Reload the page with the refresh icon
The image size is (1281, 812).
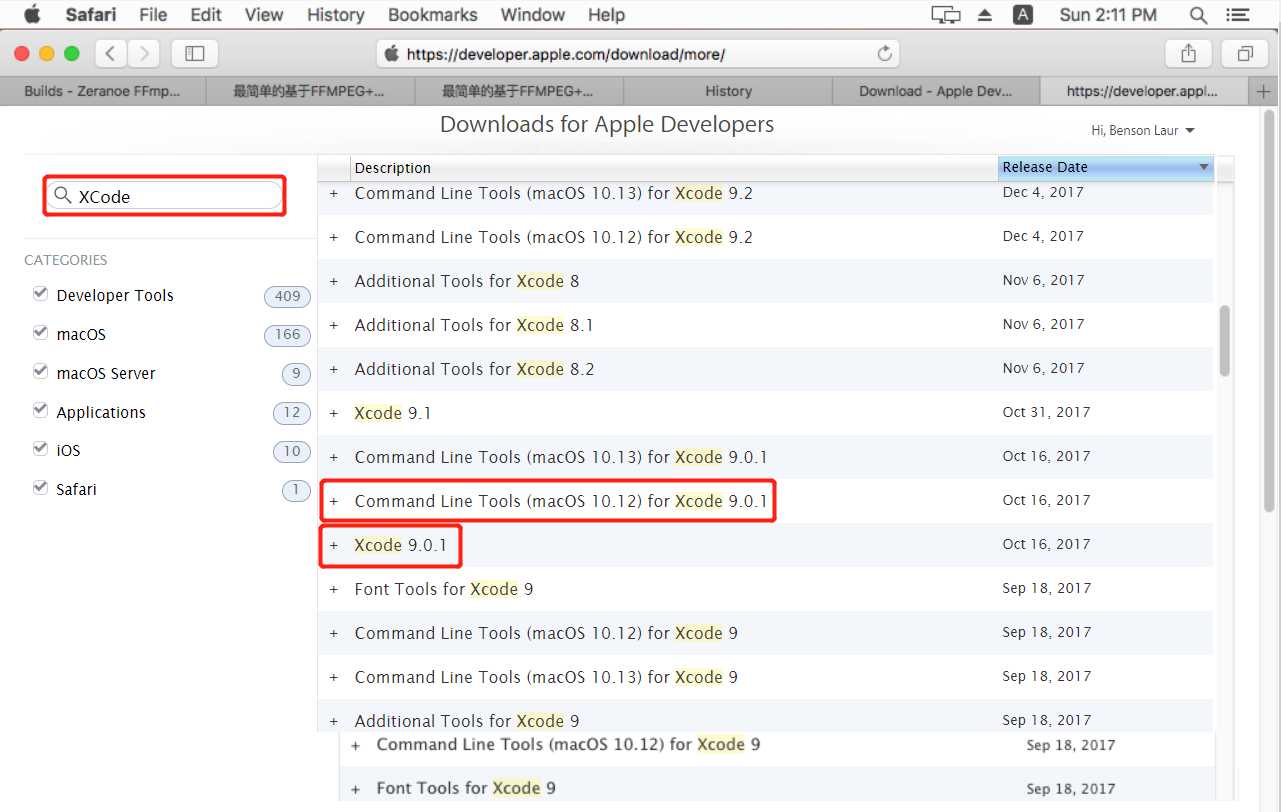[884, 54]
